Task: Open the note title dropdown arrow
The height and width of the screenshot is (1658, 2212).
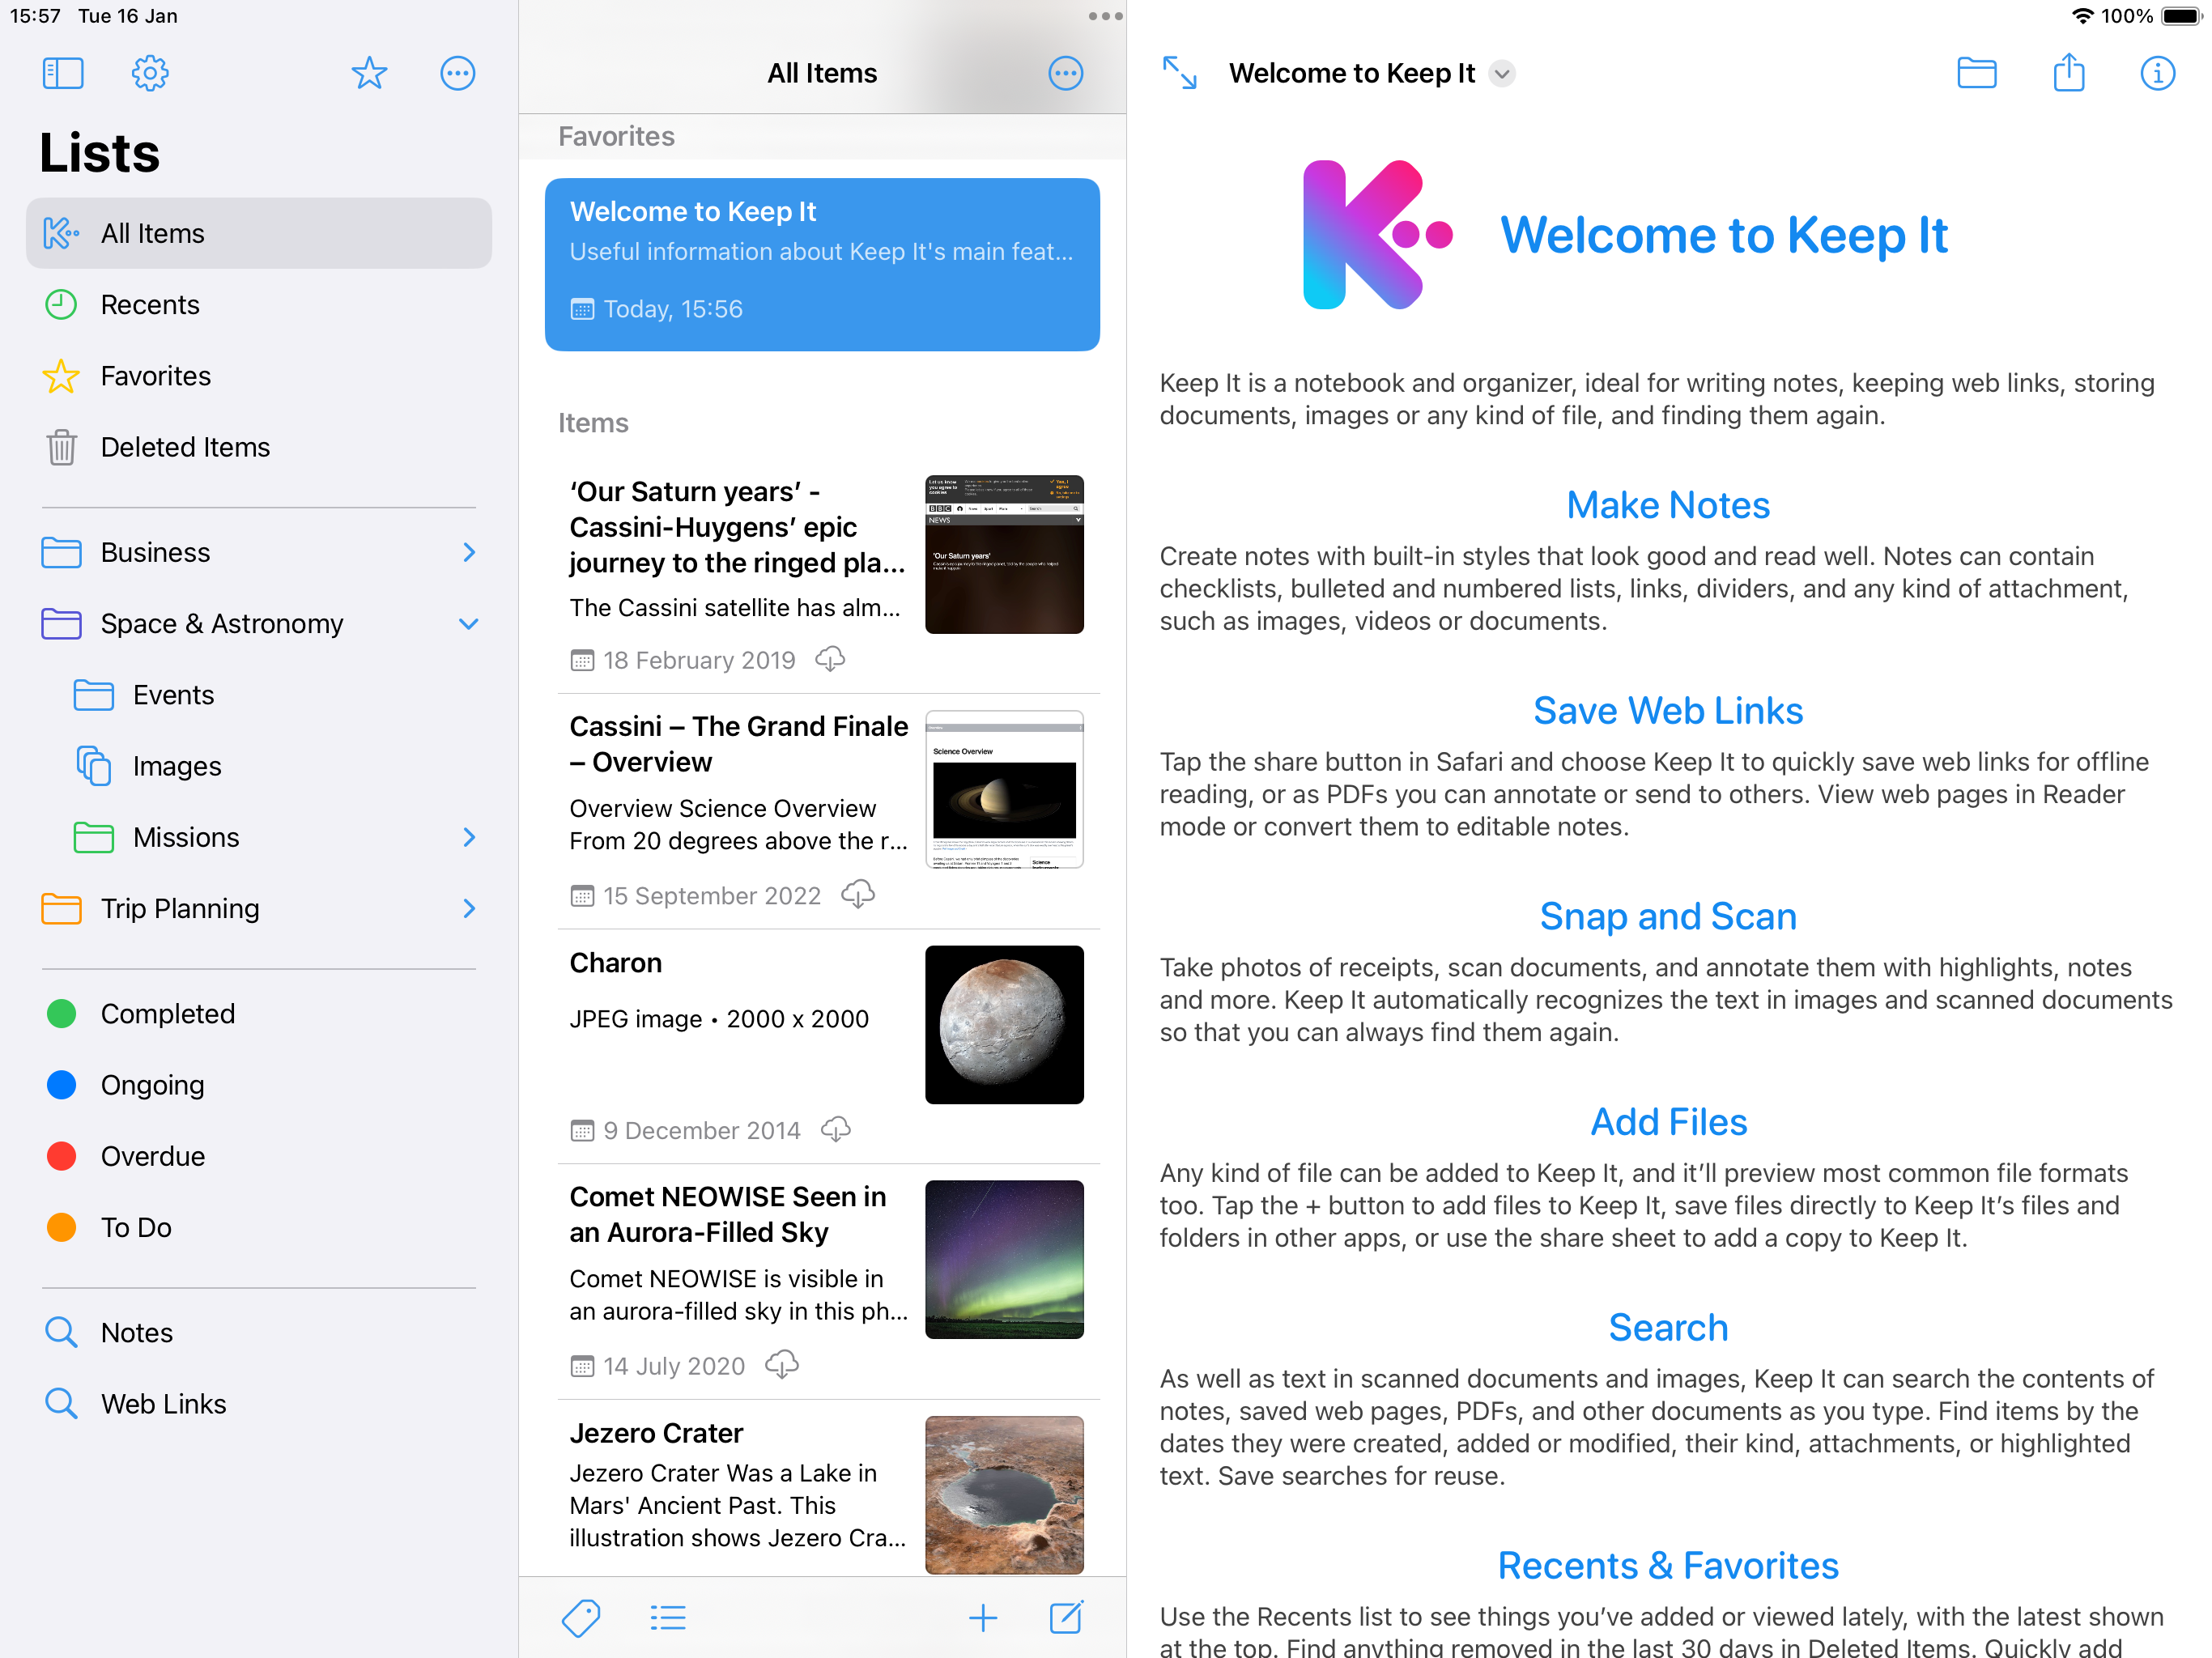Action: coord(1502,74)
